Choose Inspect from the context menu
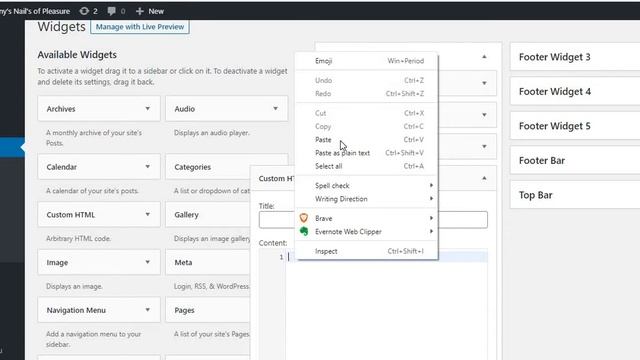The image size is (640, 360). tap(366, 251)
